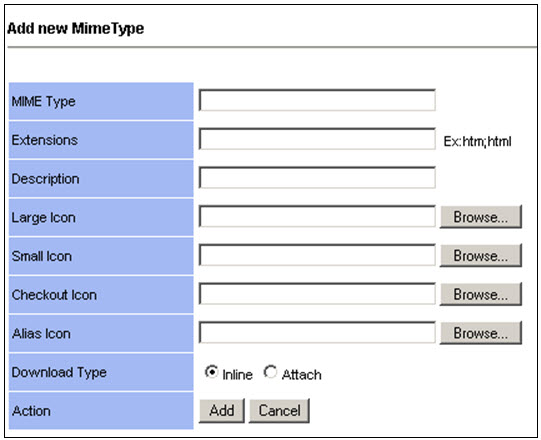The image size is (541, 440).
Task: Browse for an Alias Icon file
Action: click(481, 333)
